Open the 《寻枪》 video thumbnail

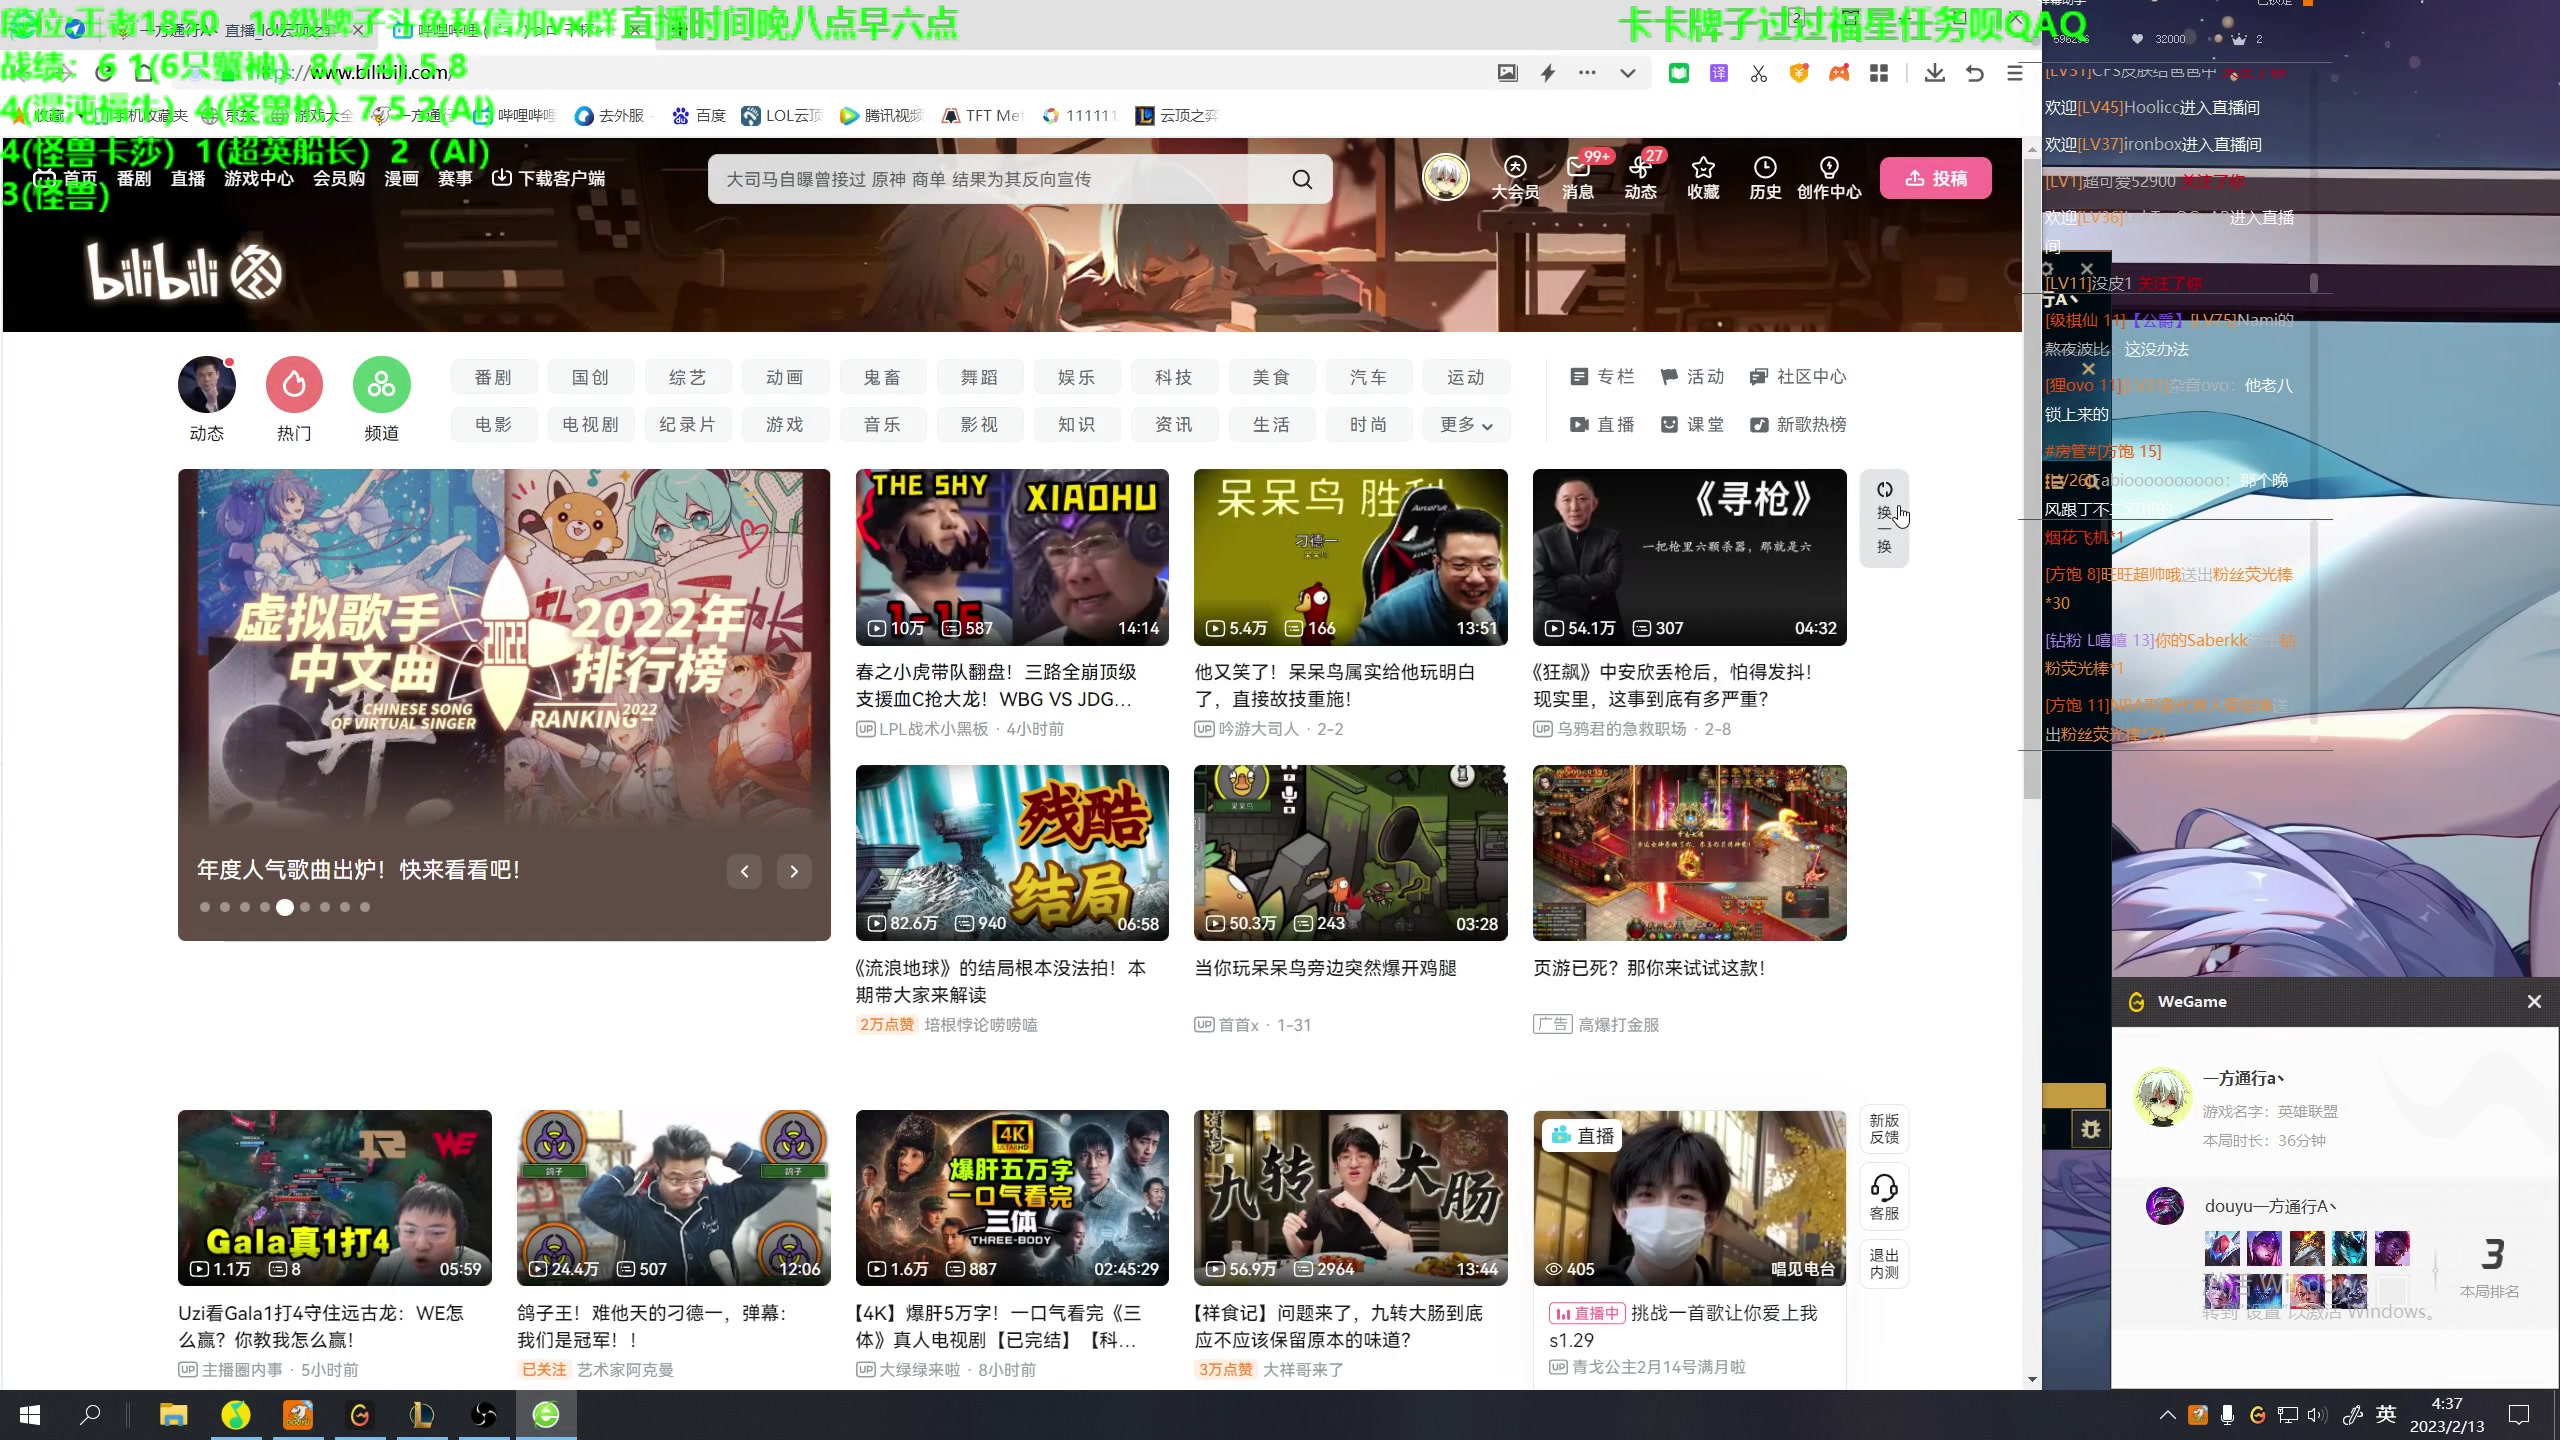tap(1689, 557)
